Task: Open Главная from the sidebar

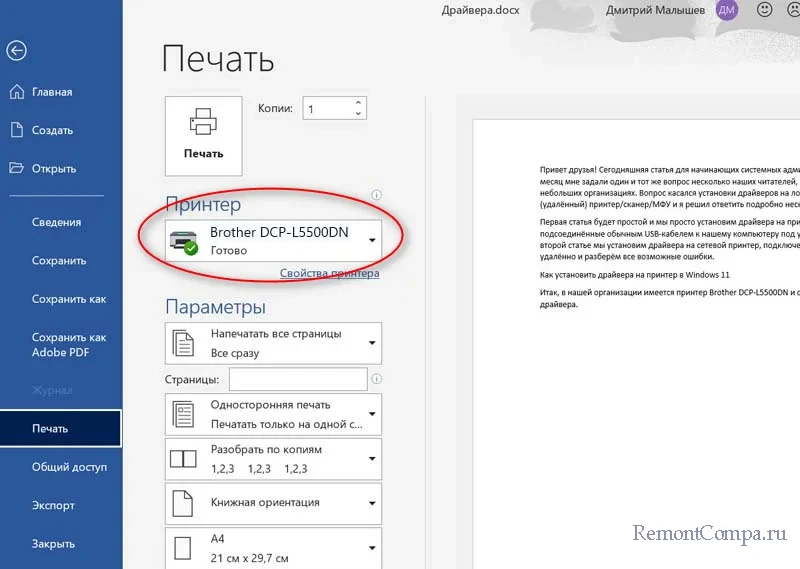Action: coord(52,92)
